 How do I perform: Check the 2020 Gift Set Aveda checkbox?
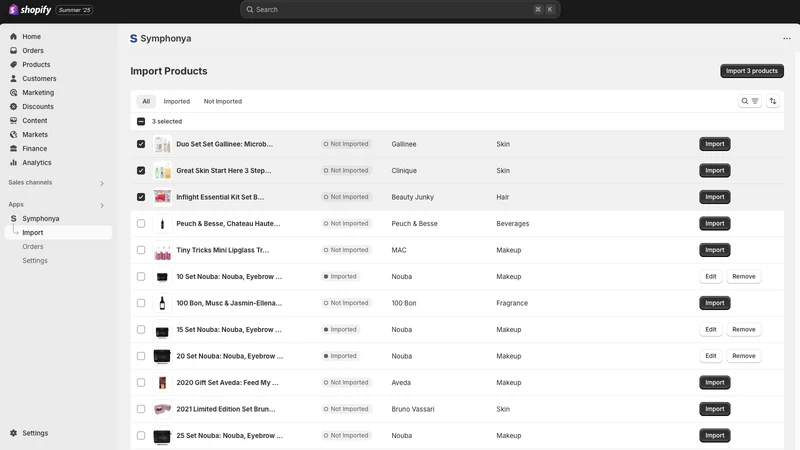[141, 383]
